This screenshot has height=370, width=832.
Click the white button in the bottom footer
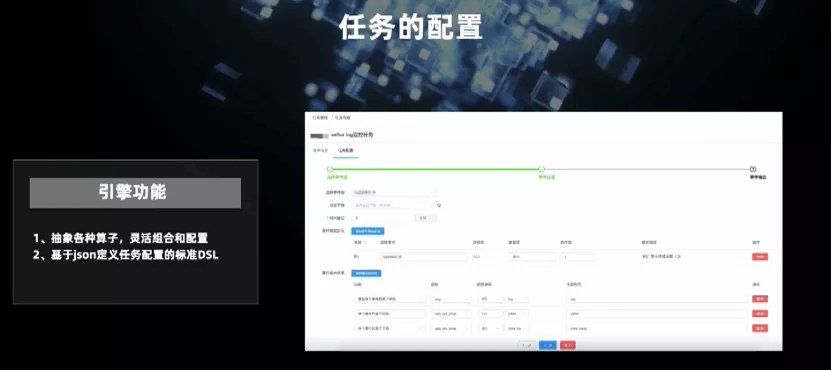(x=527, y=345)
